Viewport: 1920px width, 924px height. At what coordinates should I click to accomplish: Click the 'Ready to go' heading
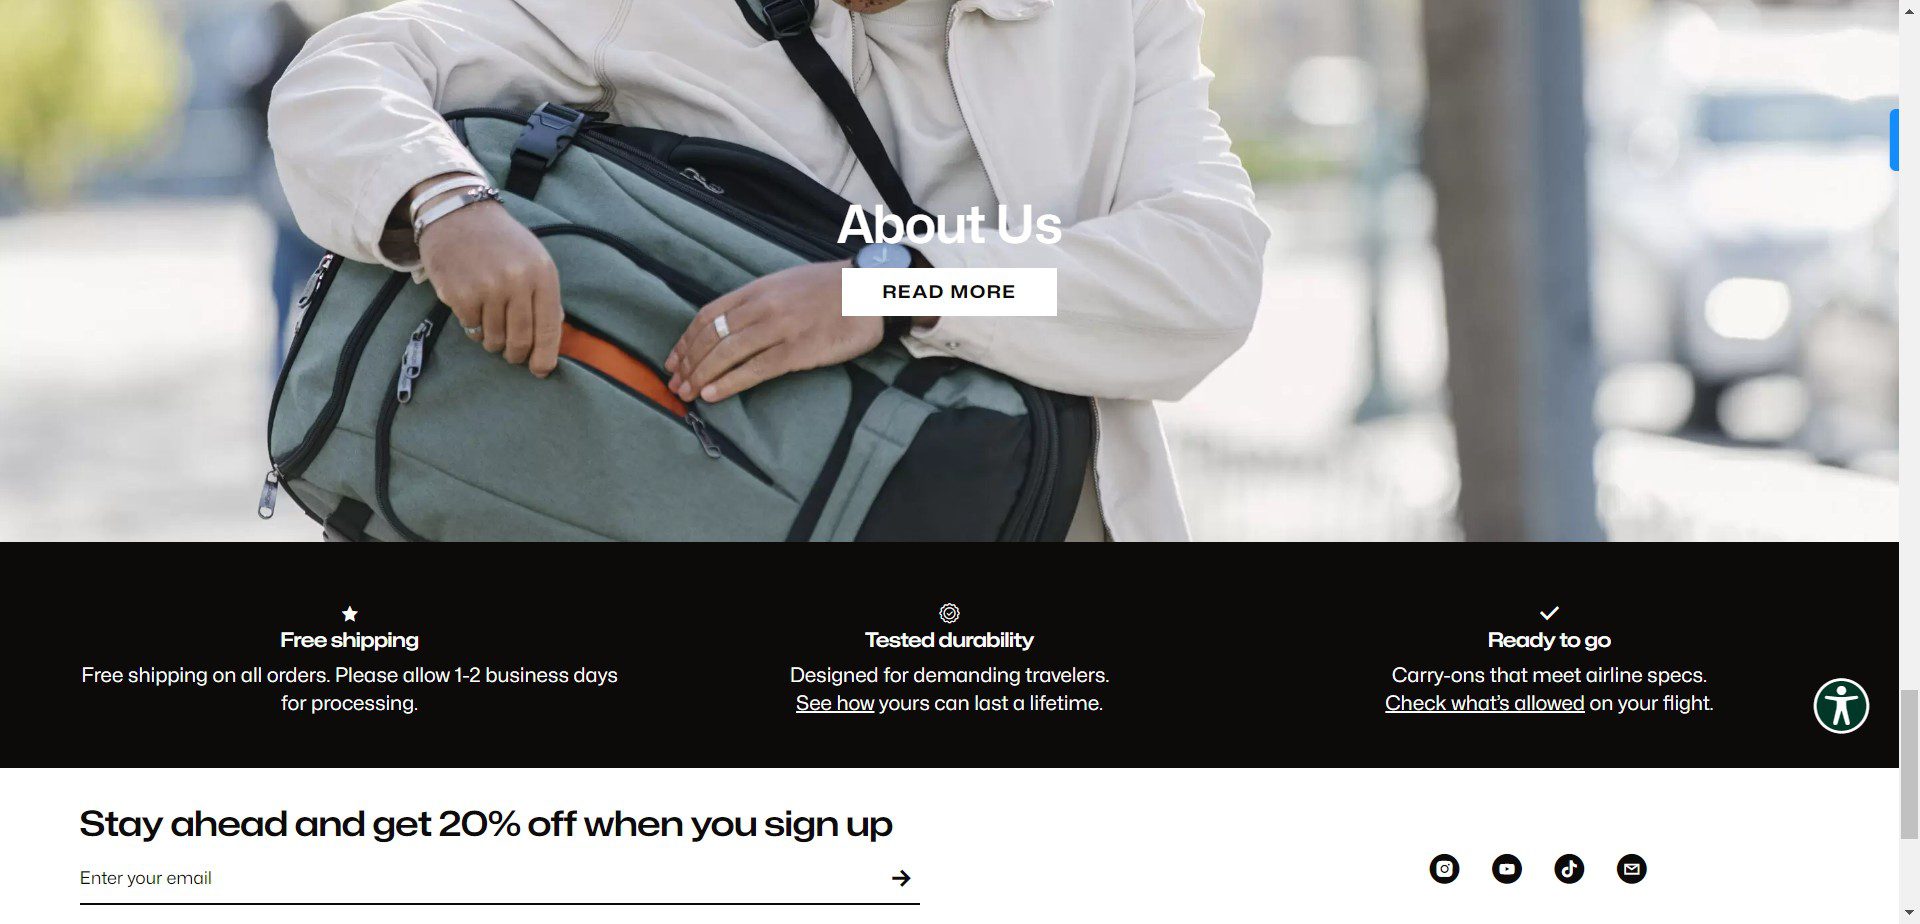click(x=1549, y=640)
